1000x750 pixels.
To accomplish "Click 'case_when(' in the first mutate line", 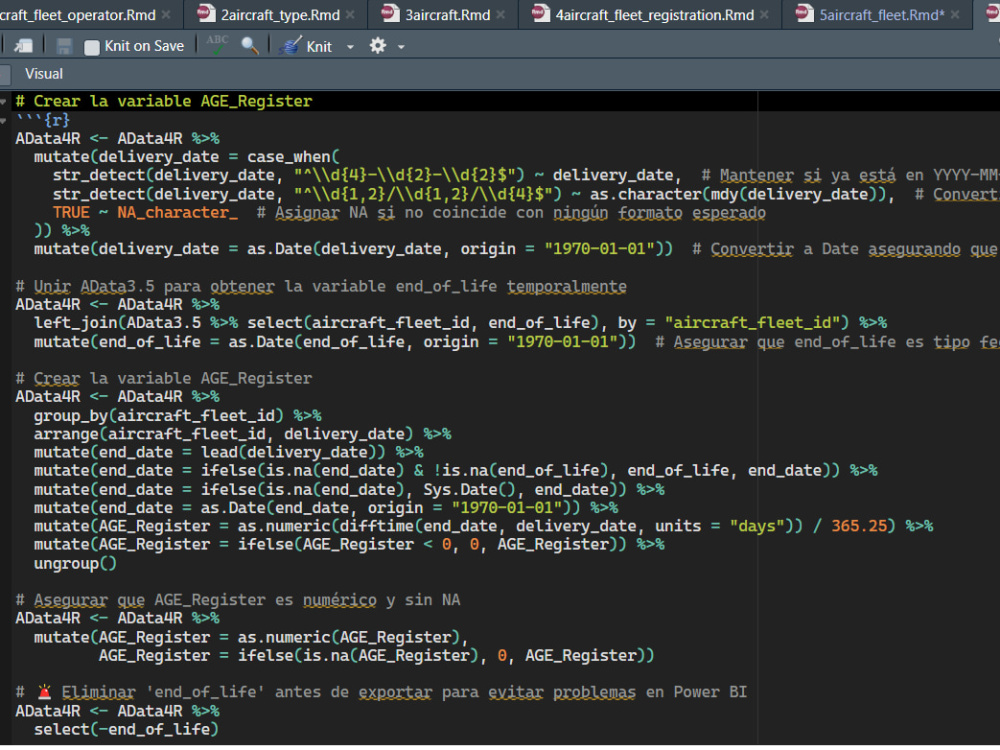I will [x=293, y=157].
